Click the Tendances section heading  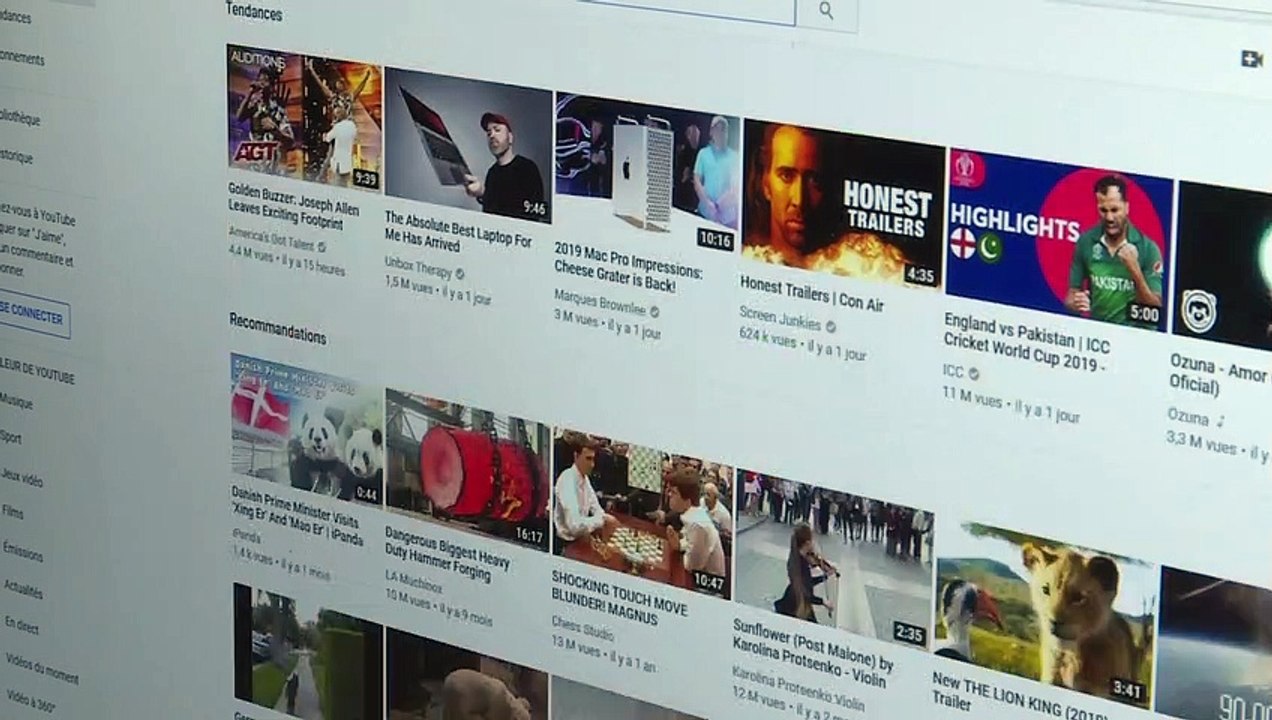(x=254, y=12)
